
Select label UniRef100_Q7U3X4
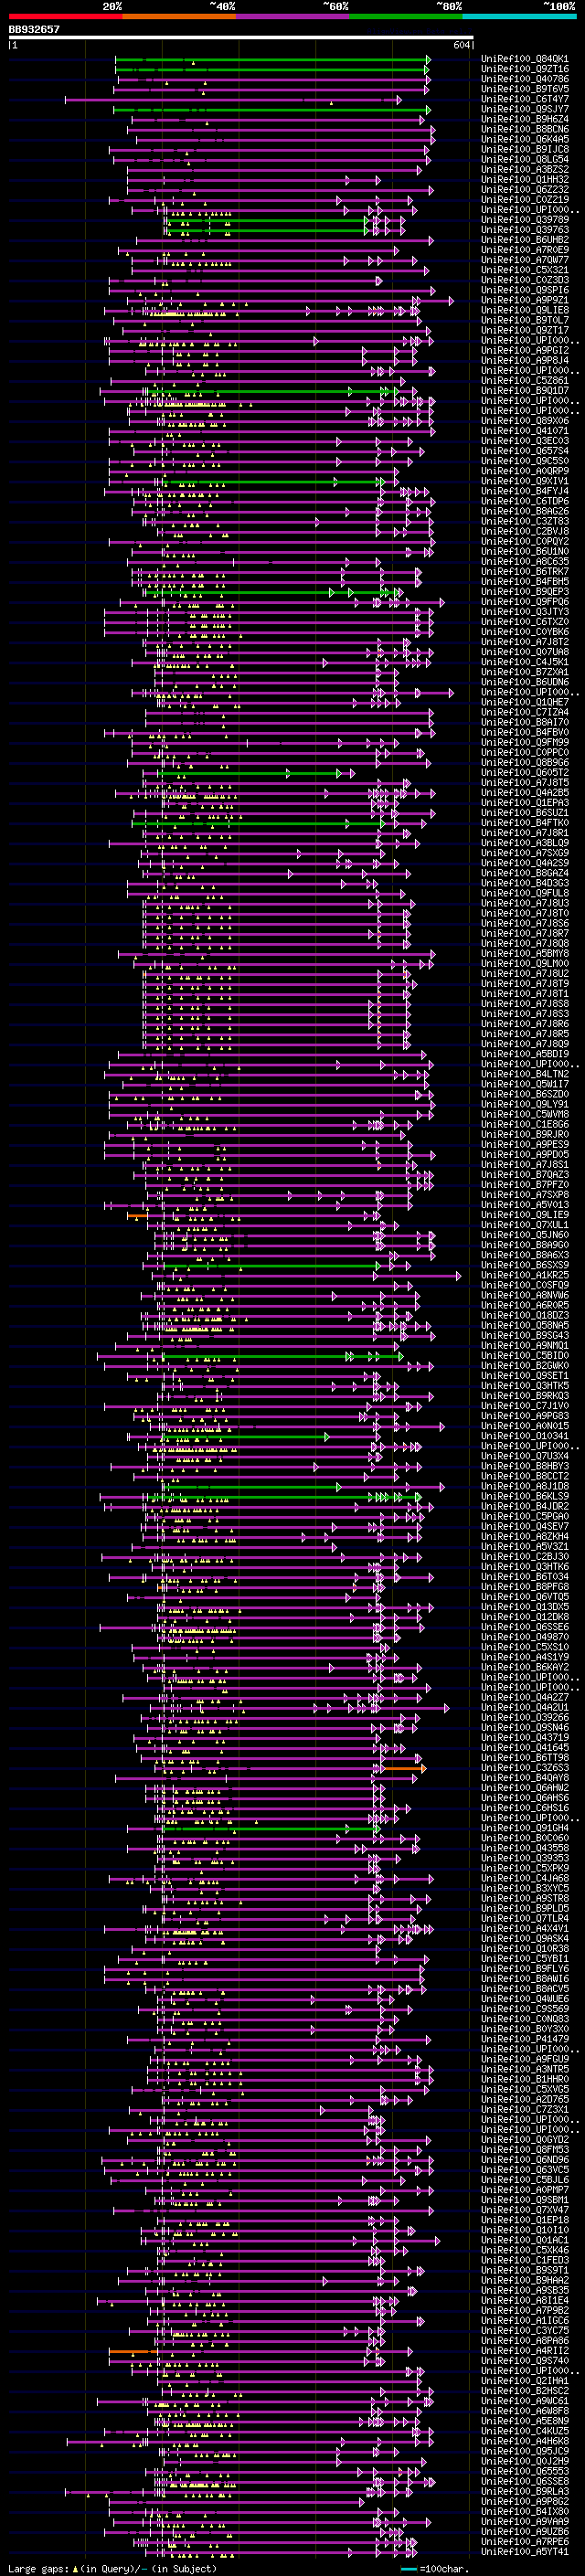(x=525, y=1456)
